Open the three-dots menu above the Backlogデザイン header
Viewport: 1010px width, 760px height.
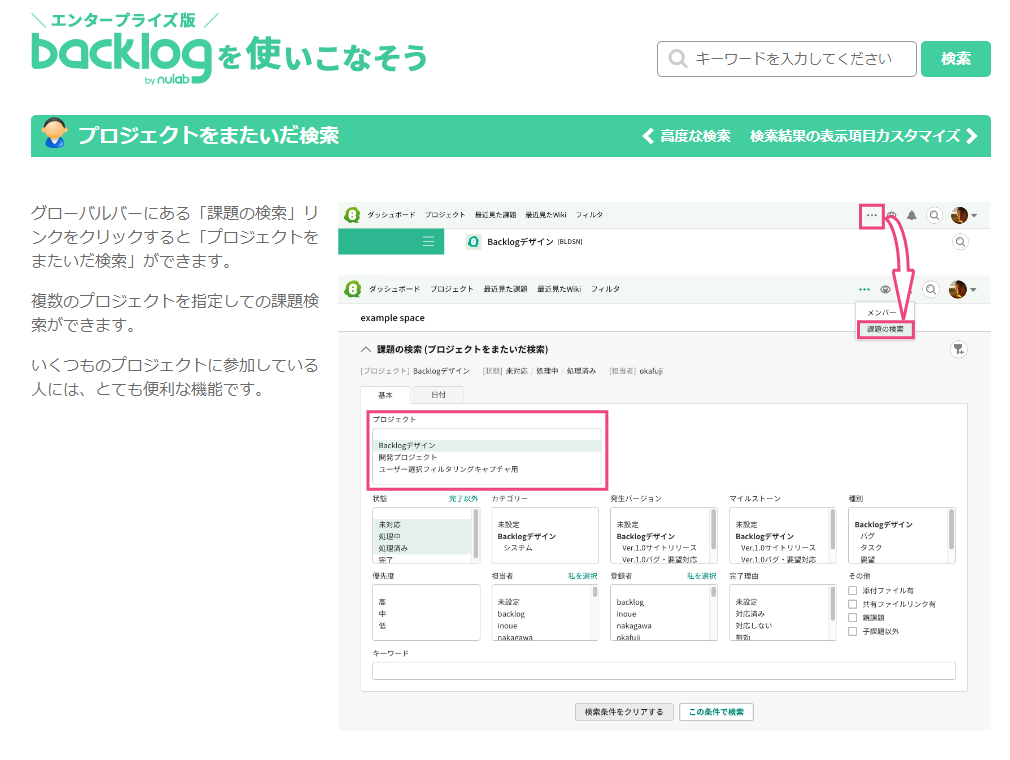click(872, 215)
